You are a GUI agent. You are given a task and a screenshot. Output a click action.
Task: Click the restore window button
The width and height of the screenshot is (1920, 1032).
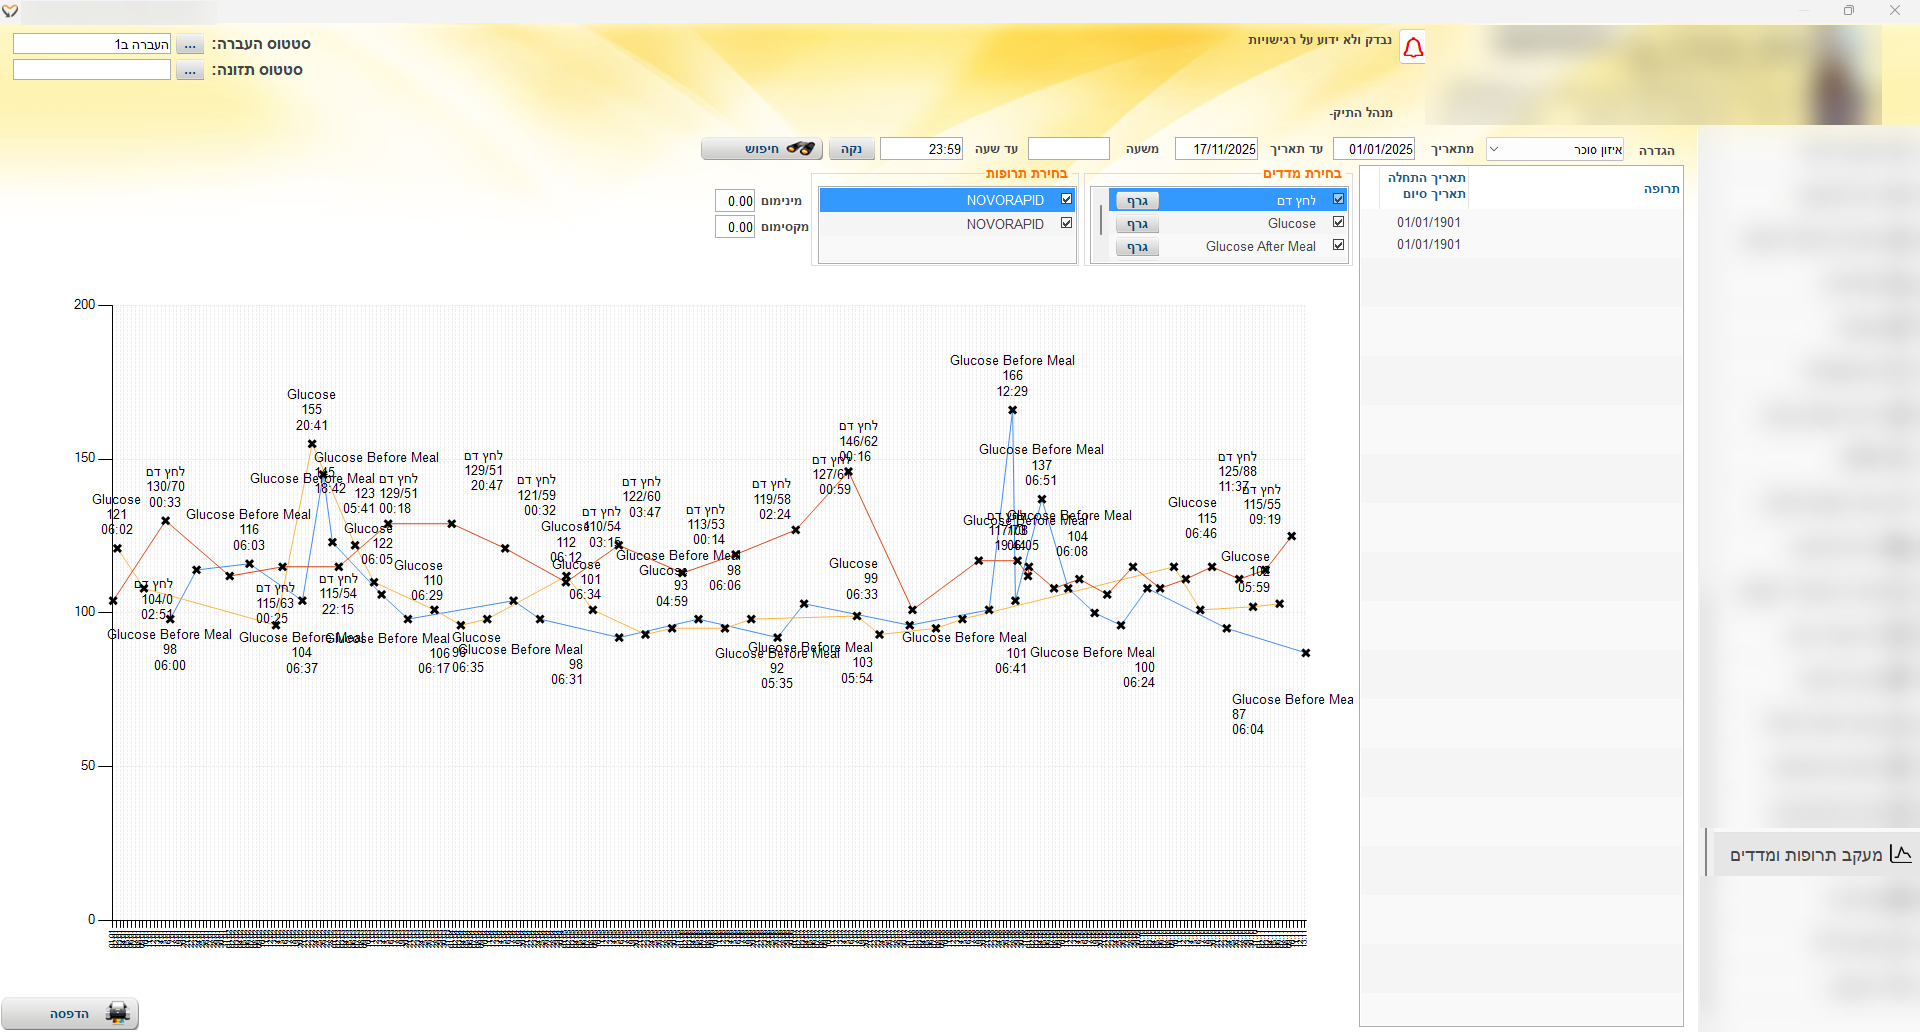pos(1848,11)
